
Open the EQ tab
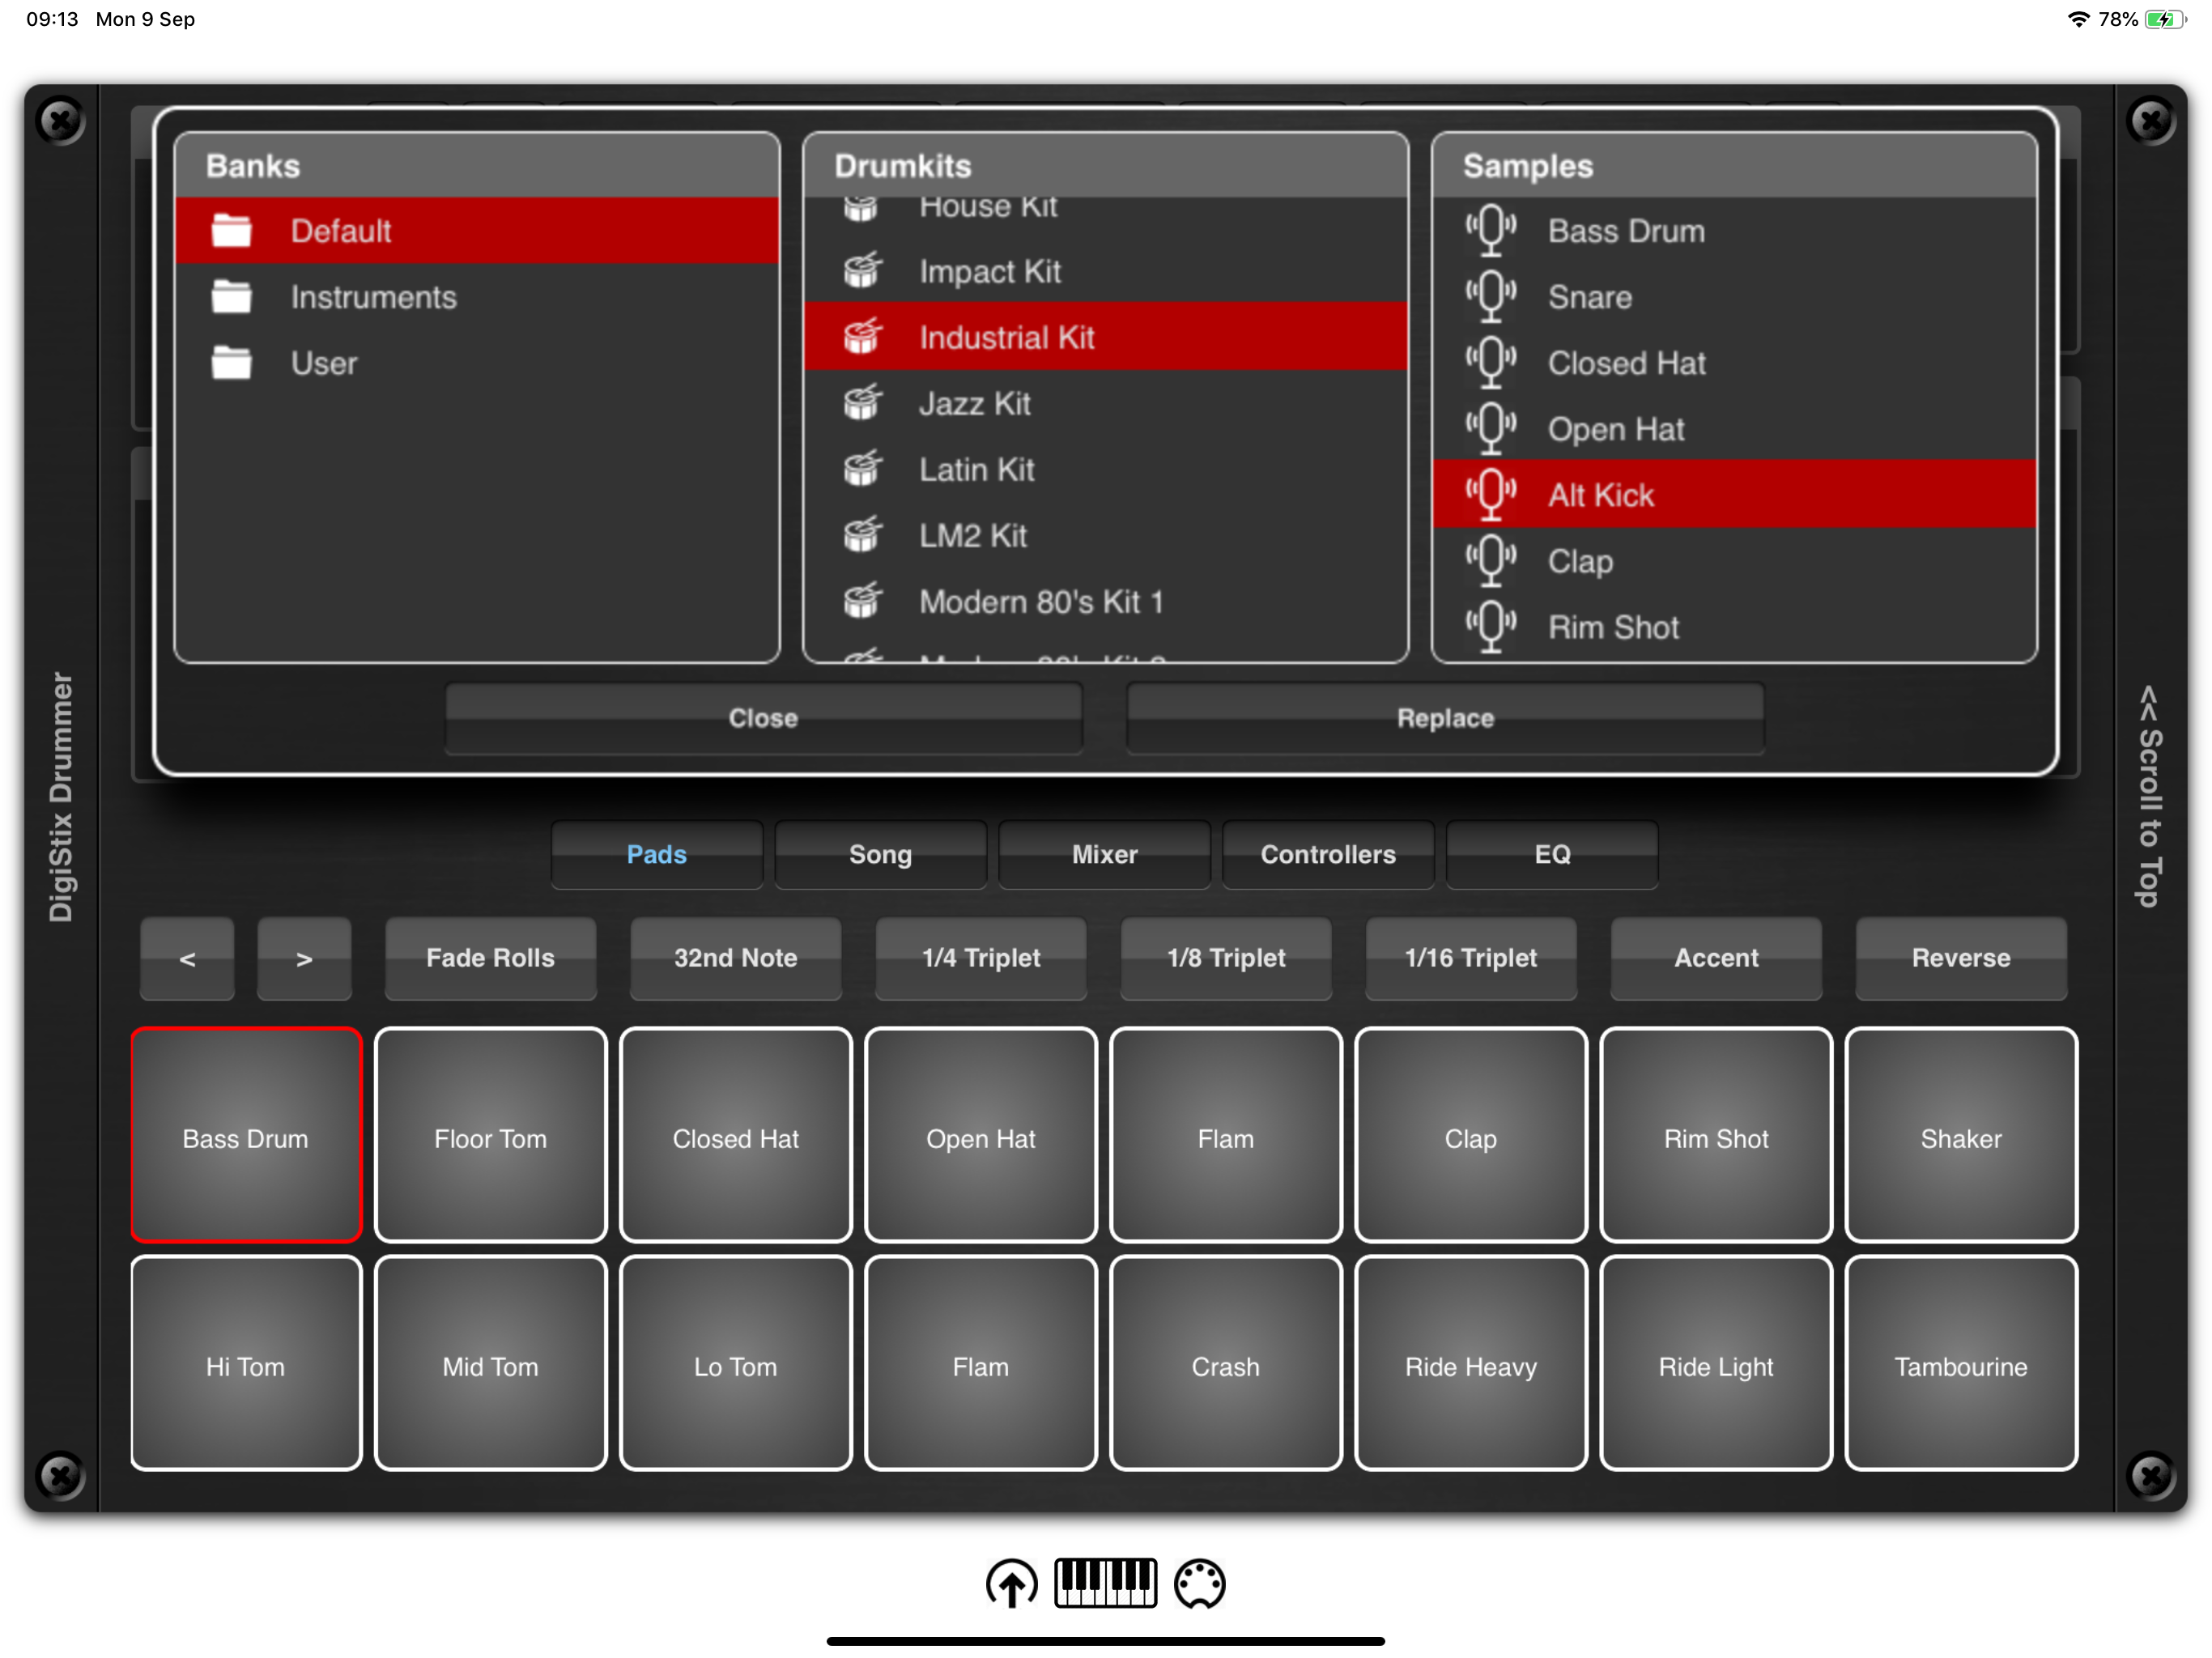[x=1551, y=854]
